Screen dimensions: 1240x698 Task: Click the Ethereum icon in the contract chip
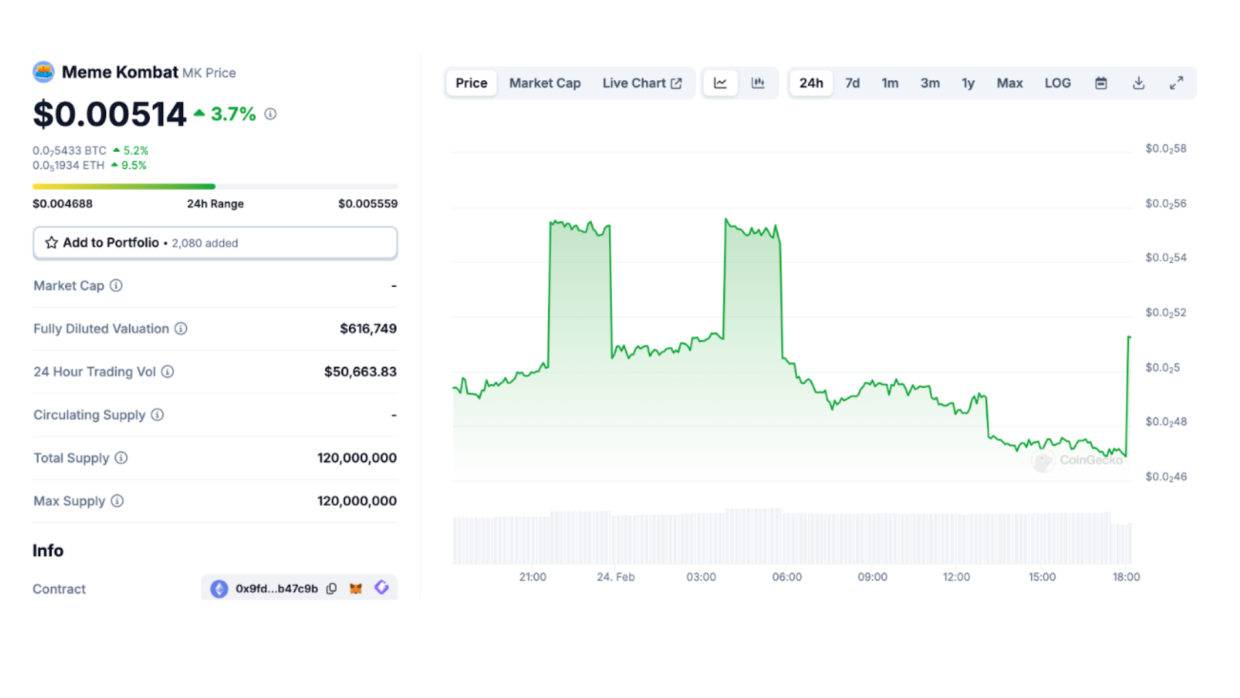pos(219,589)
